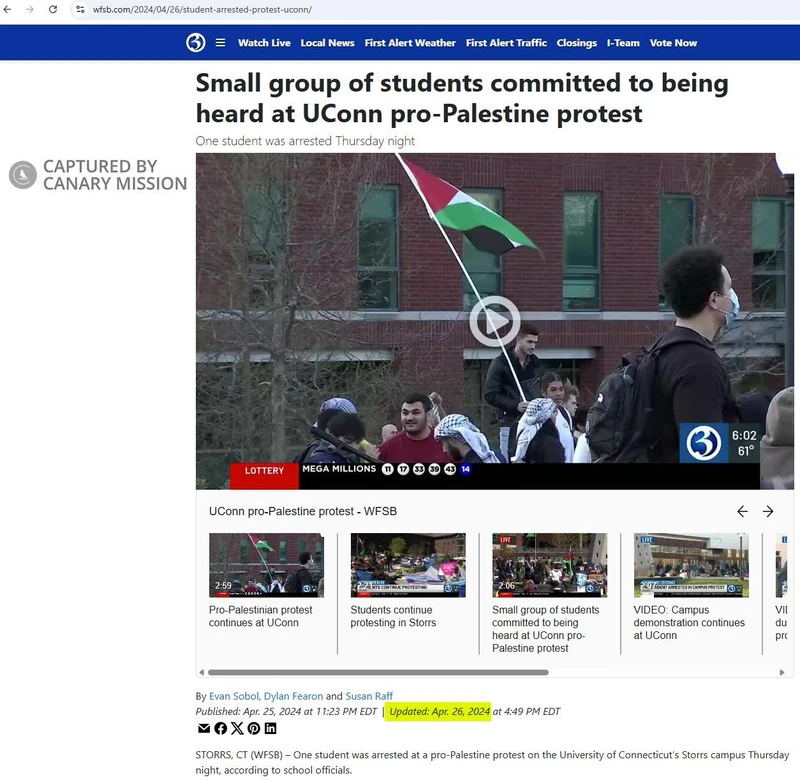Image resolution: width=800 pixels, height=781 pixels.
Task: Open Local News menu item
Action: point(328,43)
